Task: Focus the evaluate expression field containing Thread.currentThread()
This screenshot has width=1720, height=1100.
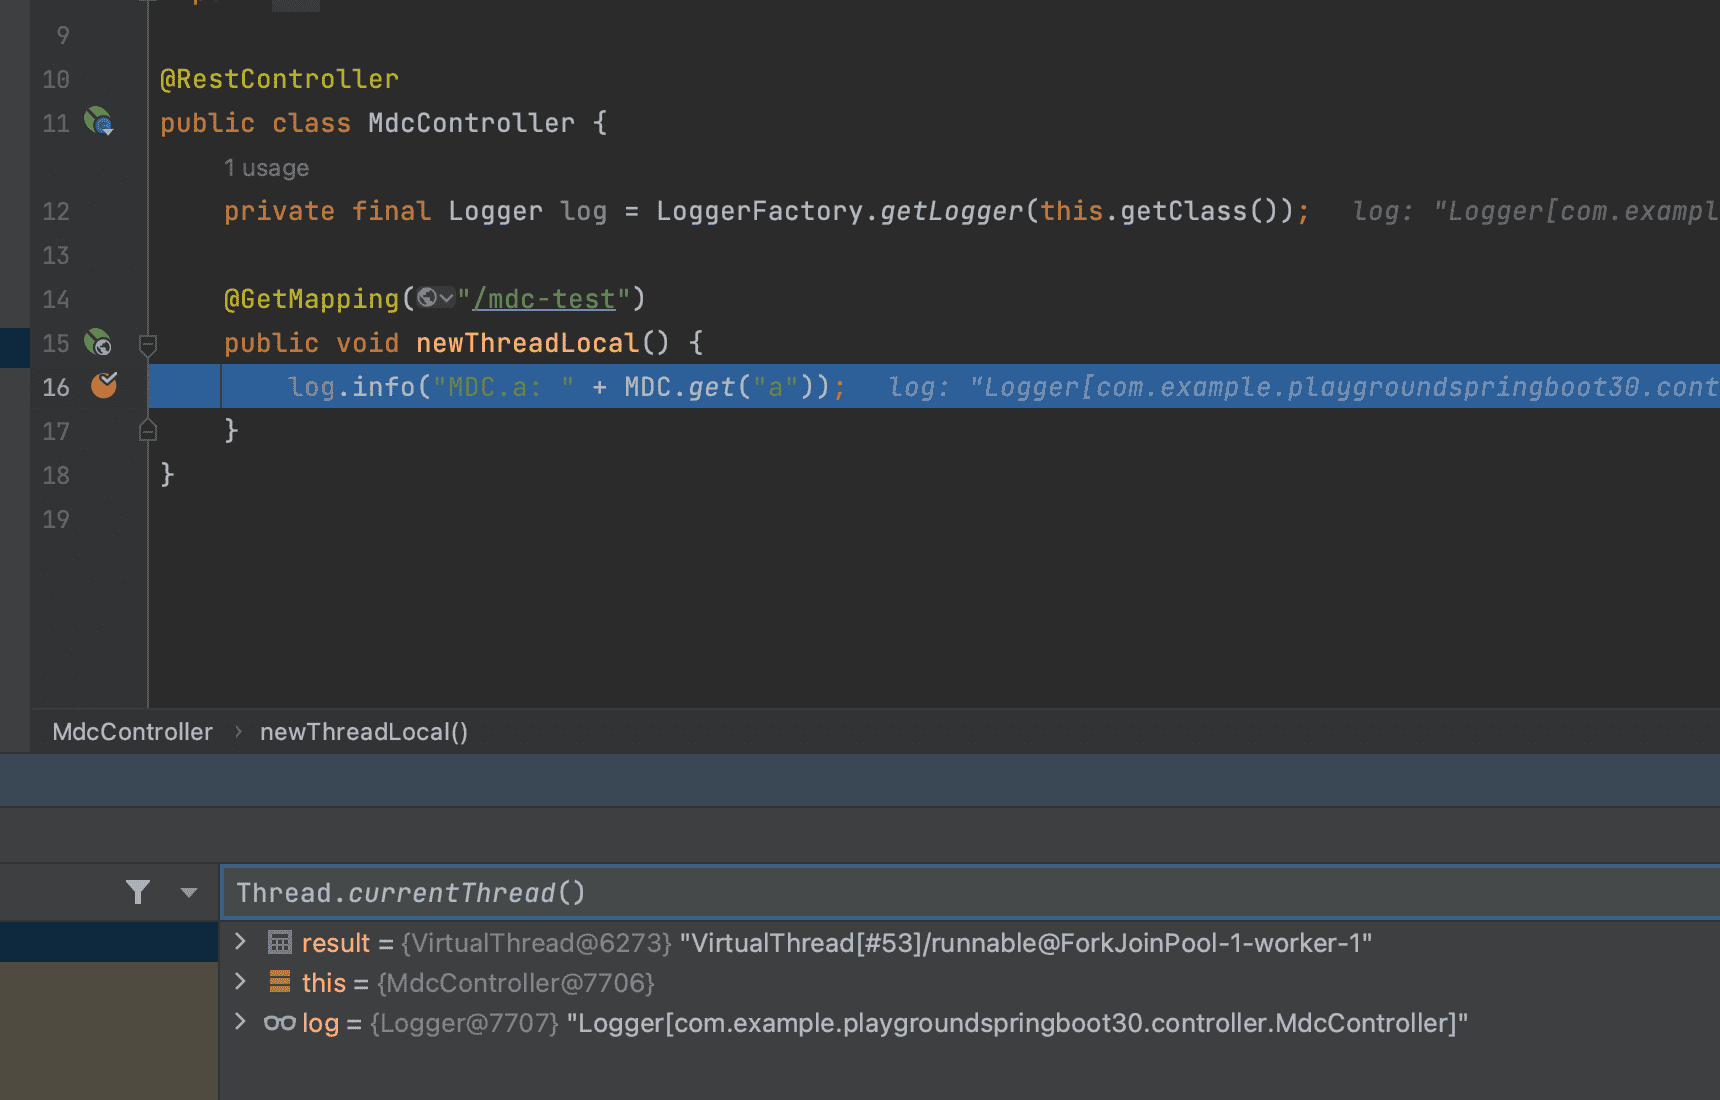Action: 970,892
